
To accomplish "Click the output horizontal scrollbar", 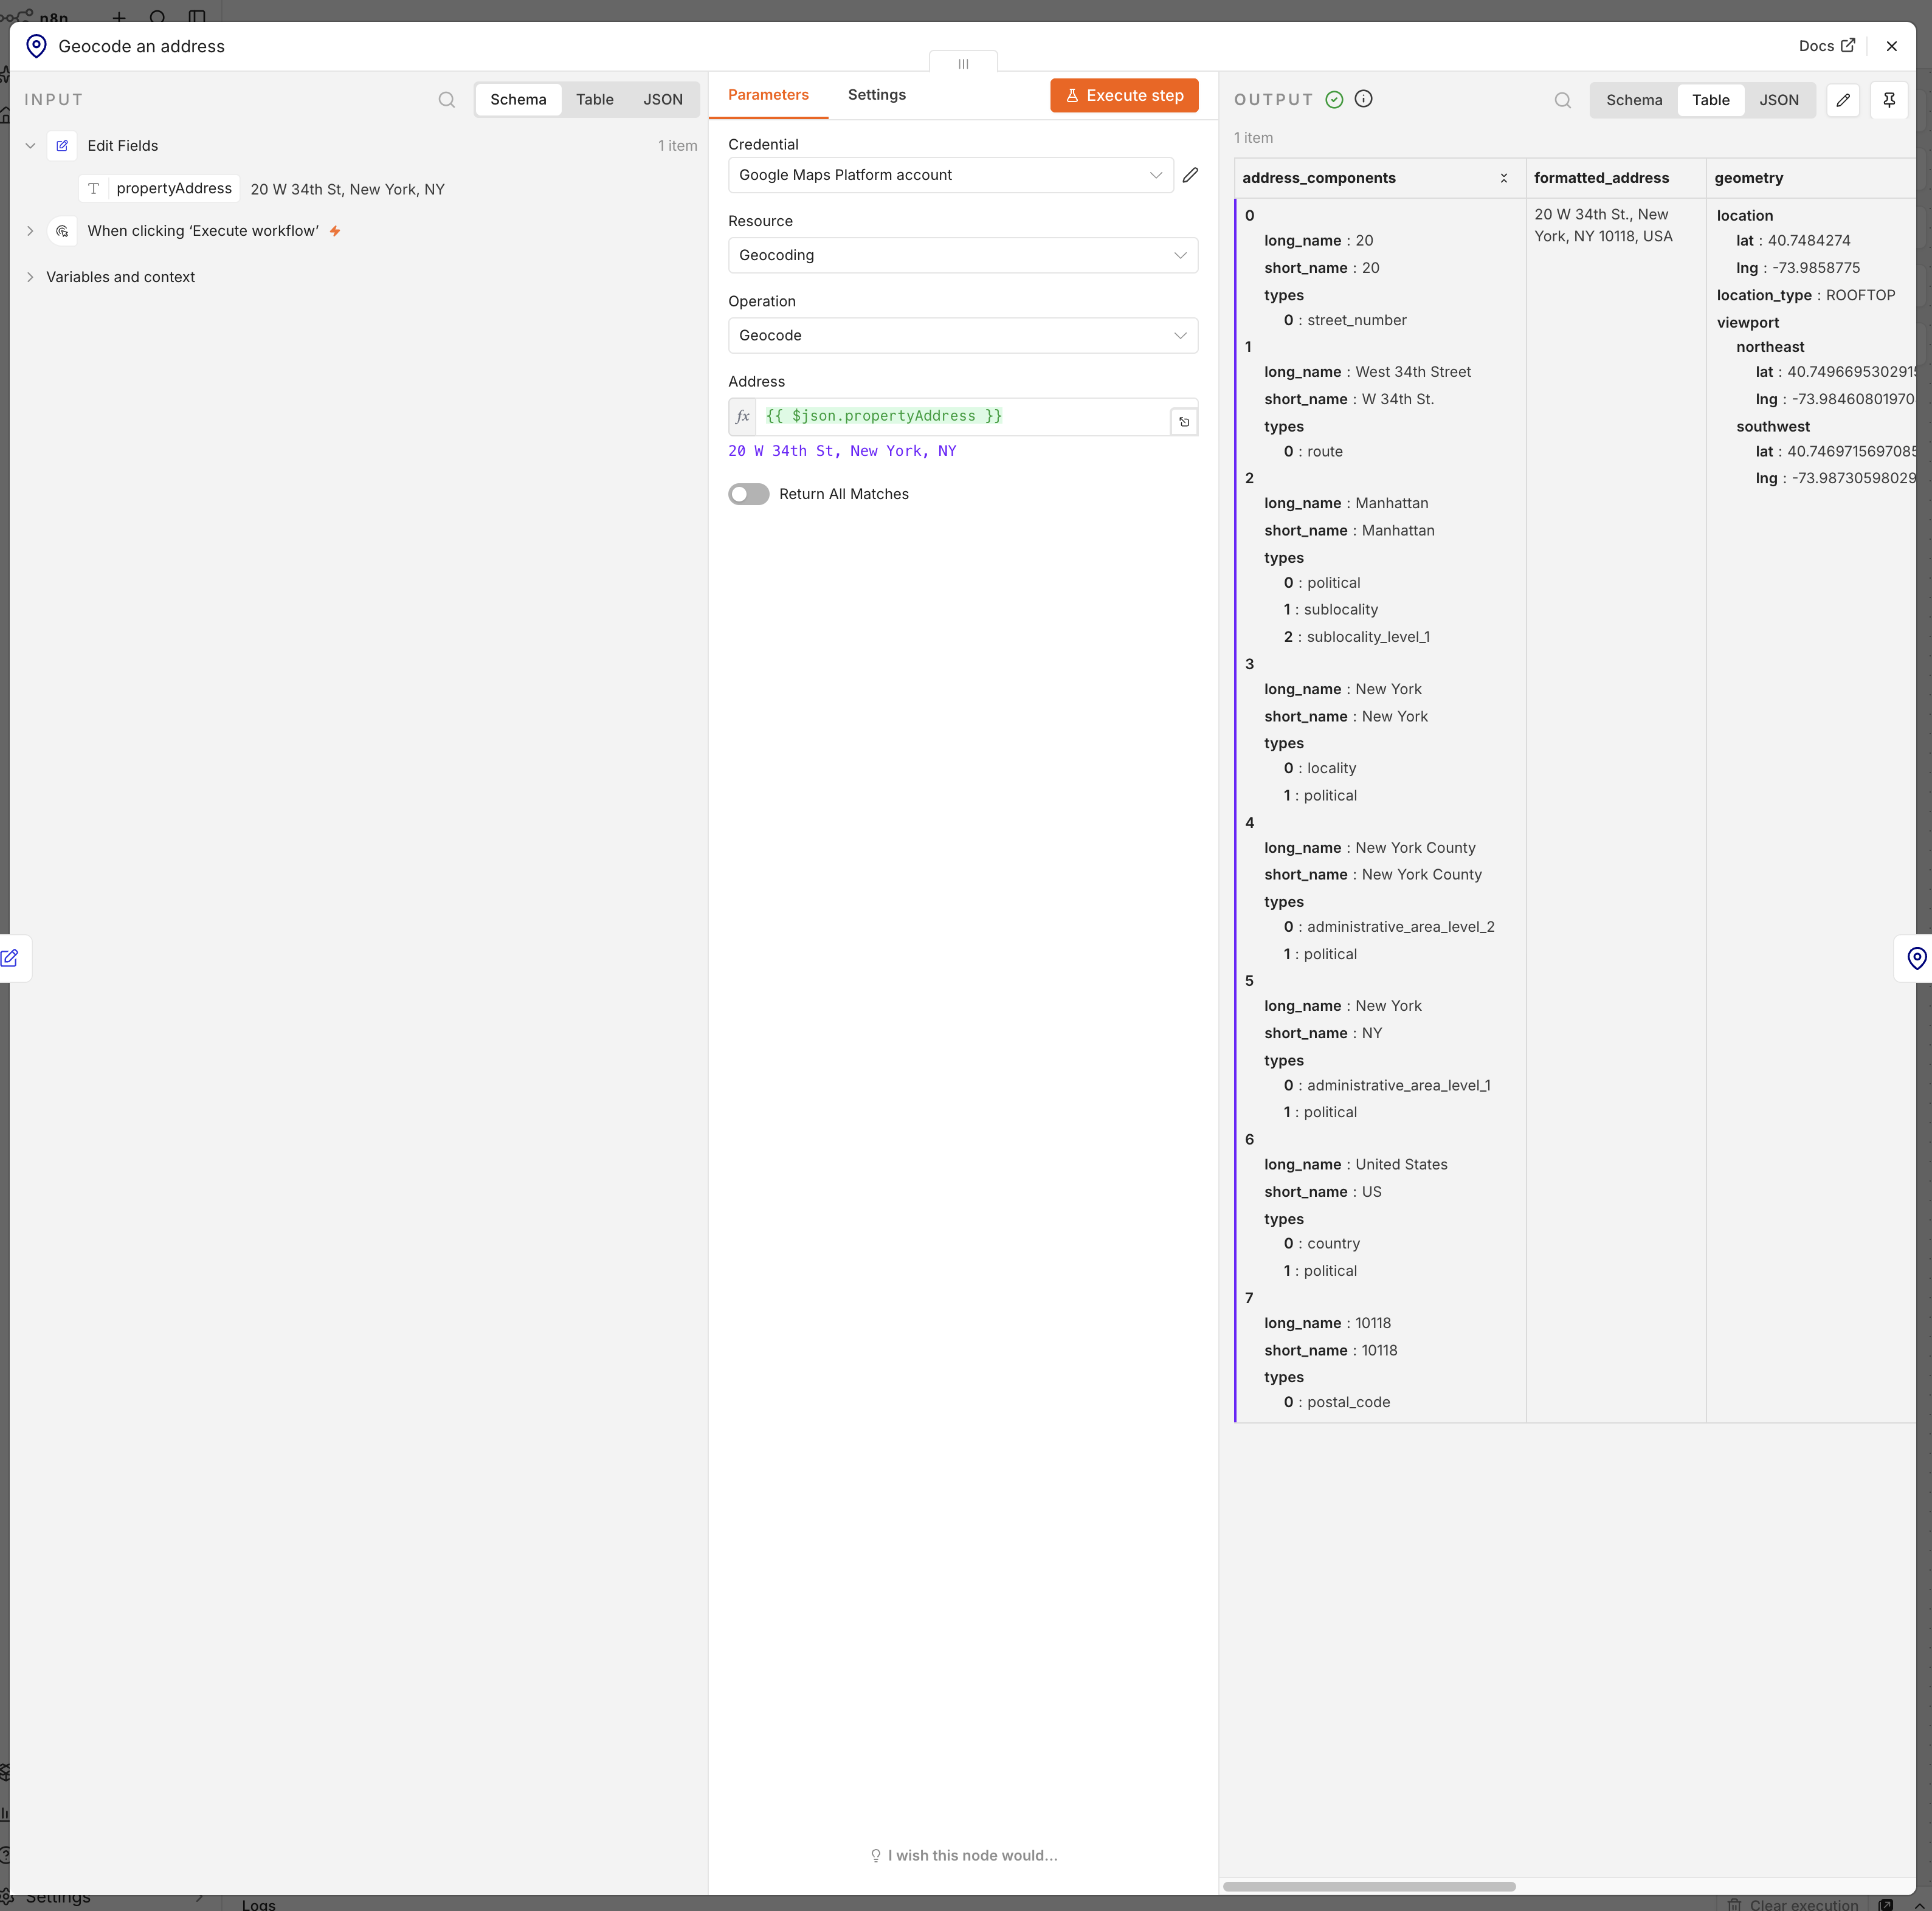I will click(1369, 1886).
